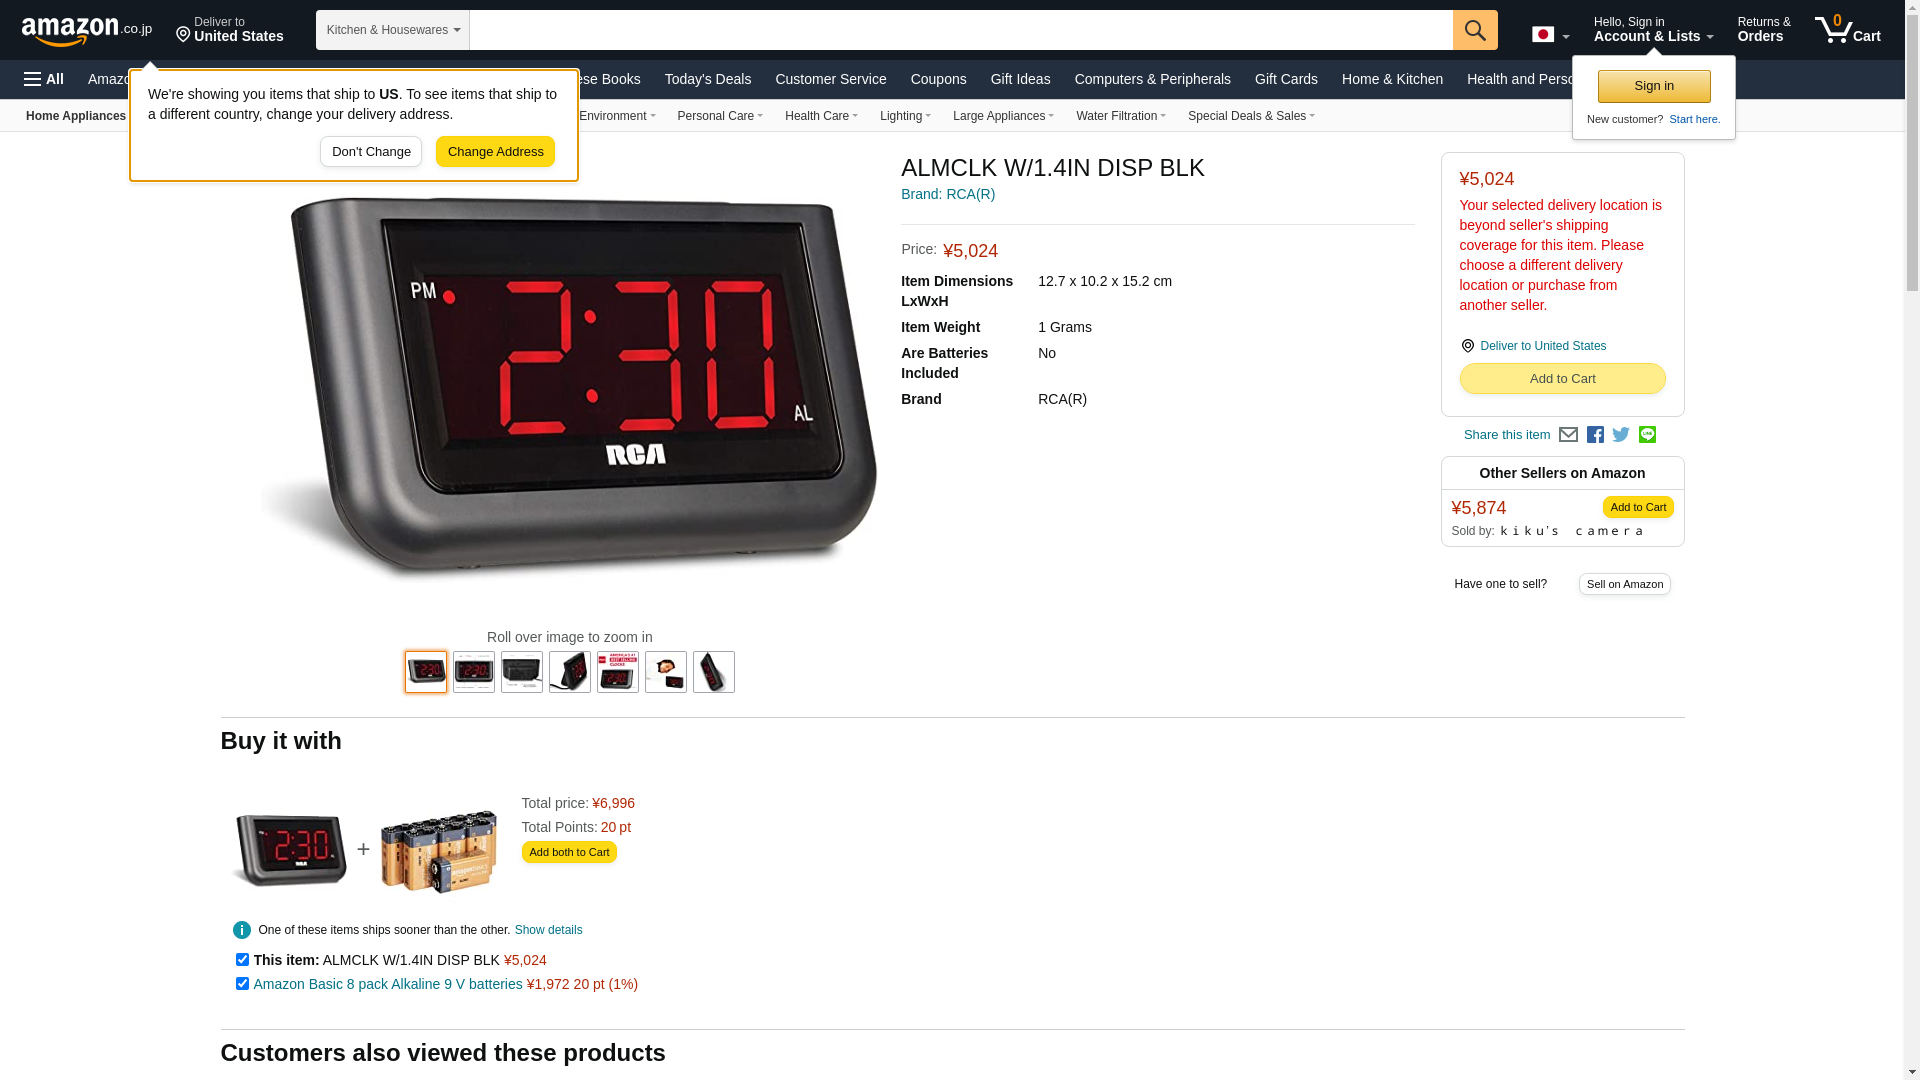Click Add both to Cart button
This screenshot has width=1920, height=1080.
point(569,852)
